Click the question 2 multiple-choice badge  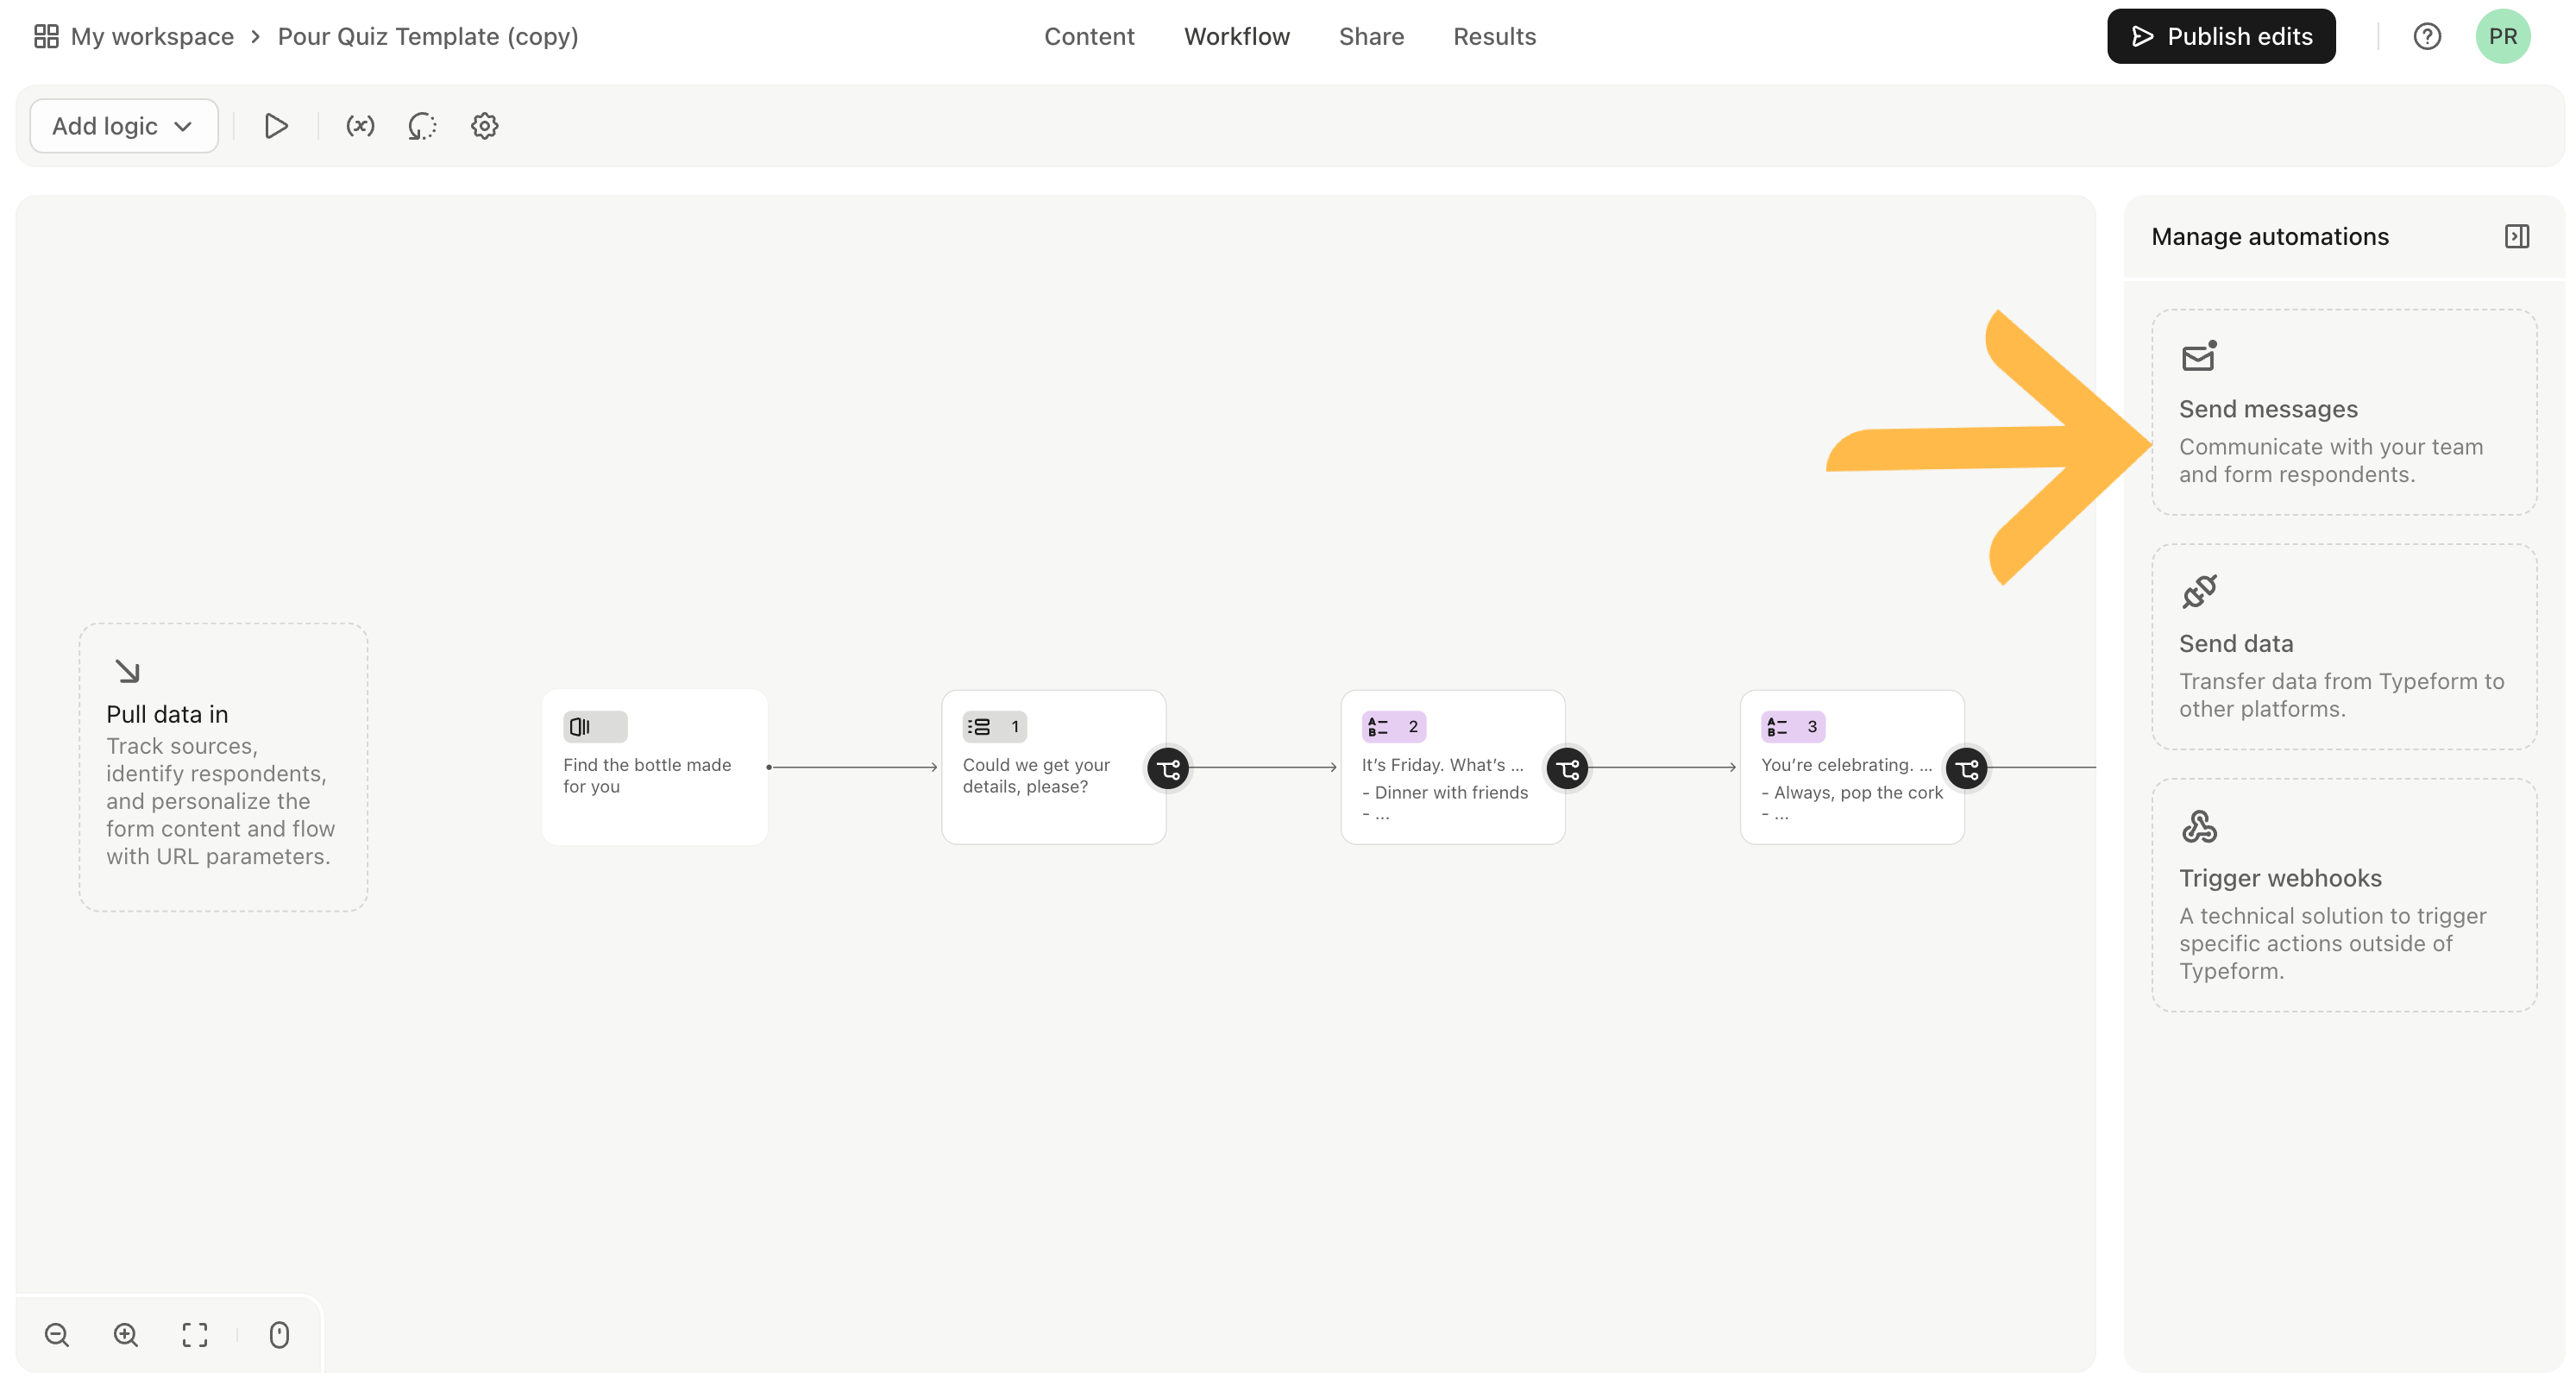pos(1393,727)
